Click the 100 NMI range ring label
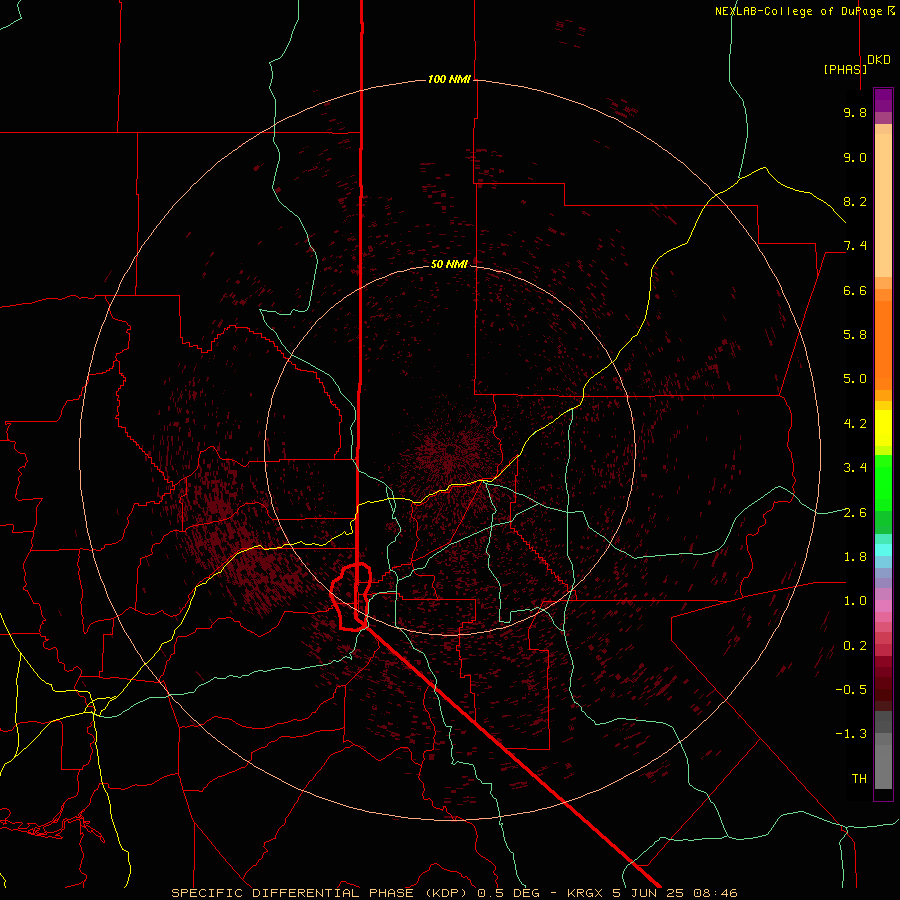 pos(449,79)
